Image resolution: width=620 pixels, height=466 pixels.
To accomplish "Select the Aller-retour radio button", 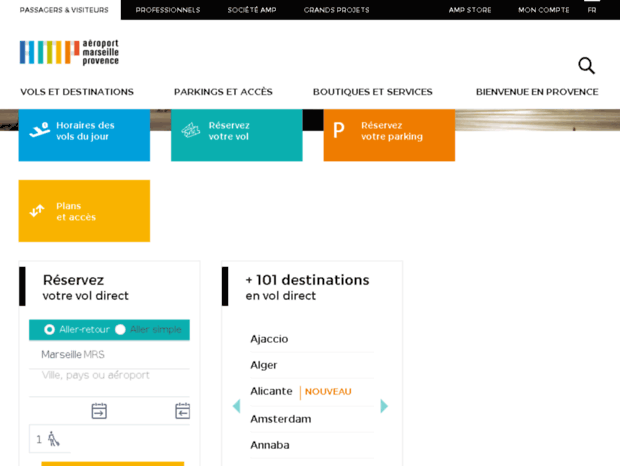I will [50, 329].
